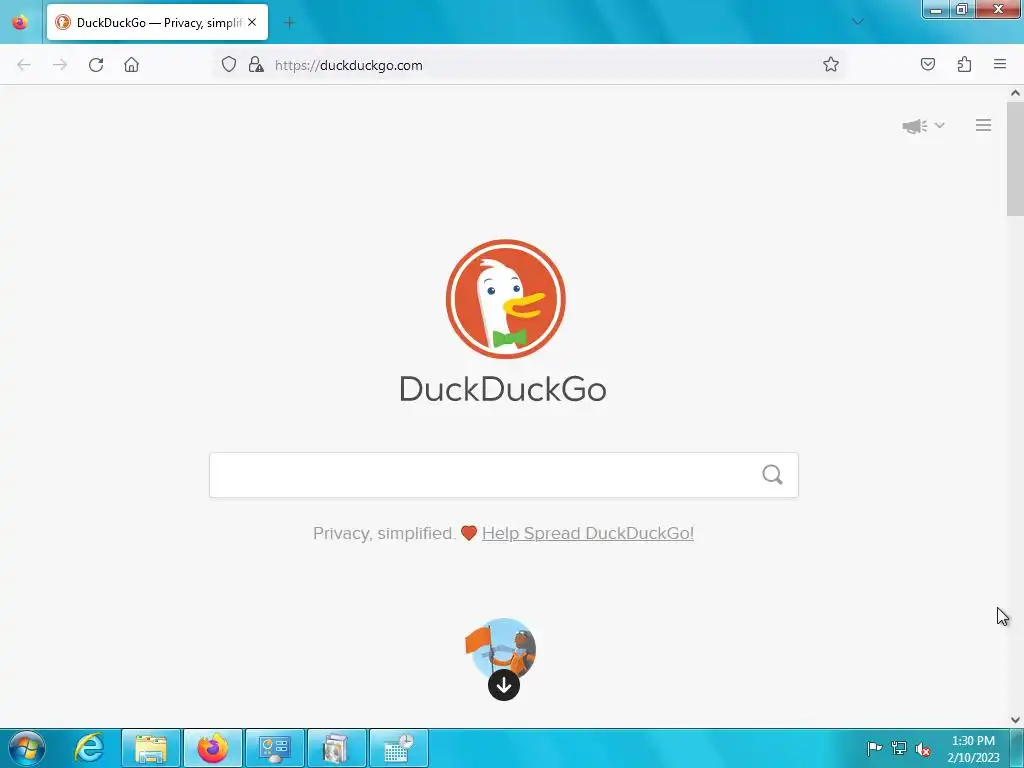This screenshot has width=1024, height=768.
Task: Open the Firefox home page icon
Action: (131, 65)
